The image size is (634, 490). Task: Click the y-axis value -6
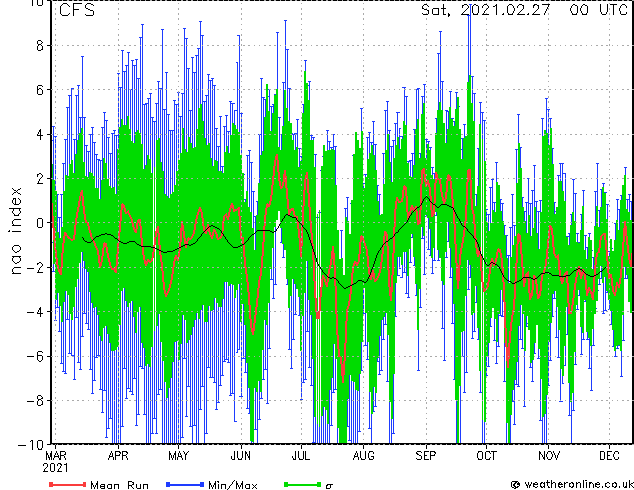(x=35, y=356)
